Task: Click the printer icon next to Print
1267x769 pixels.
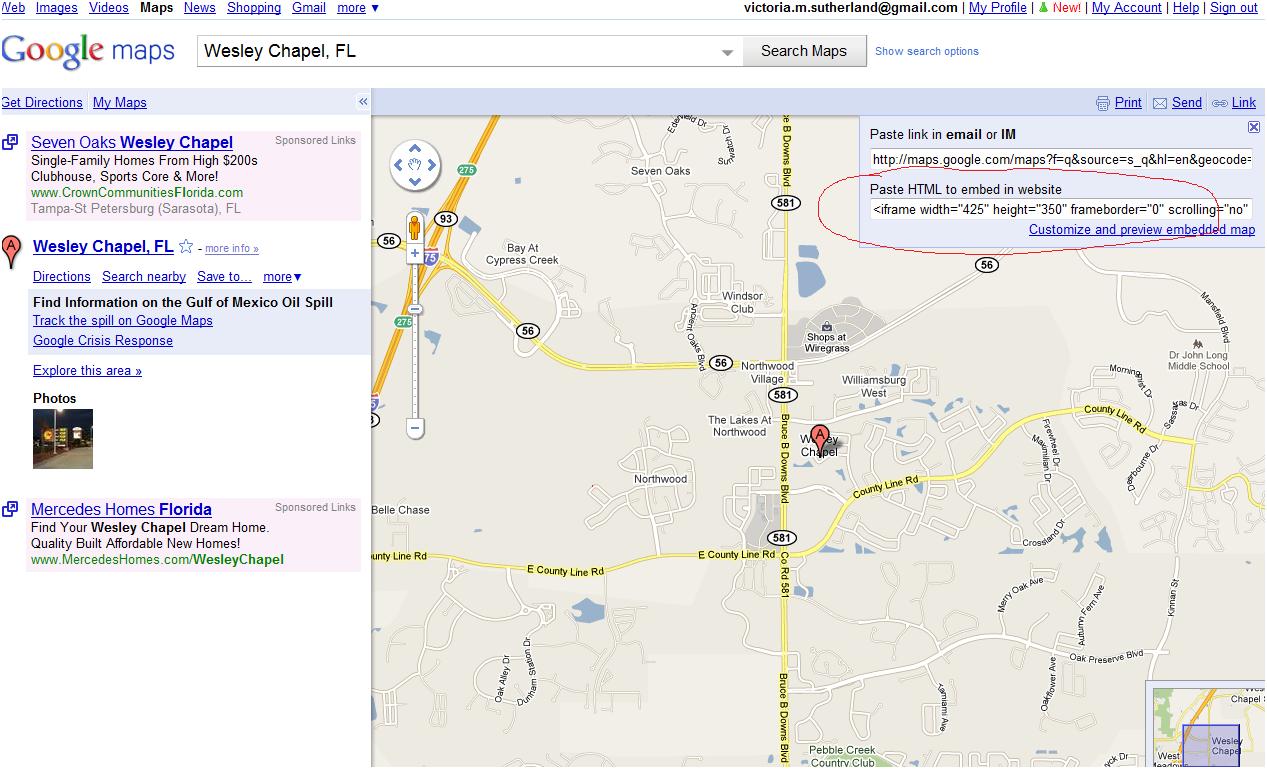Action: (1103, 103)
